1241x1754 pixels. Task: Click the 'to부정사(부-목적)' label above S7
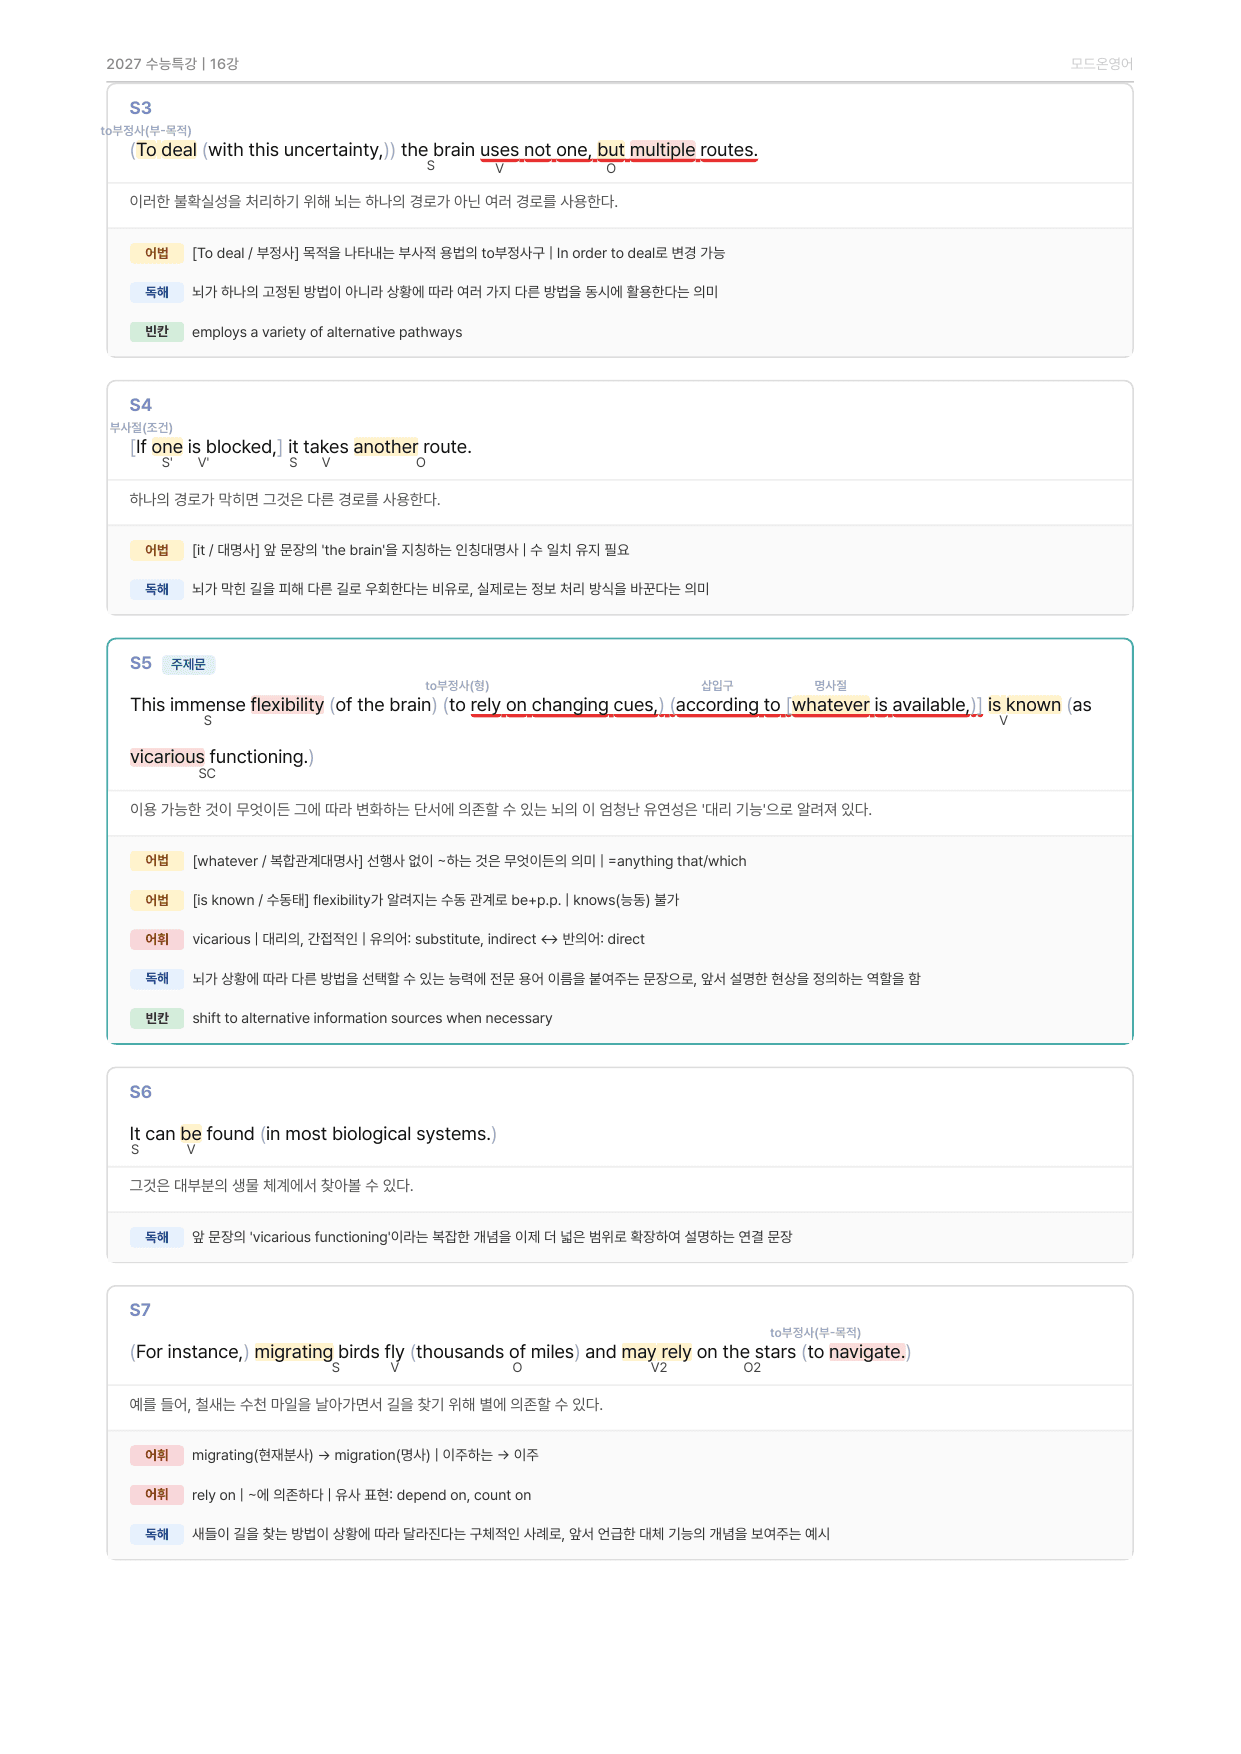coord(815,1333)
